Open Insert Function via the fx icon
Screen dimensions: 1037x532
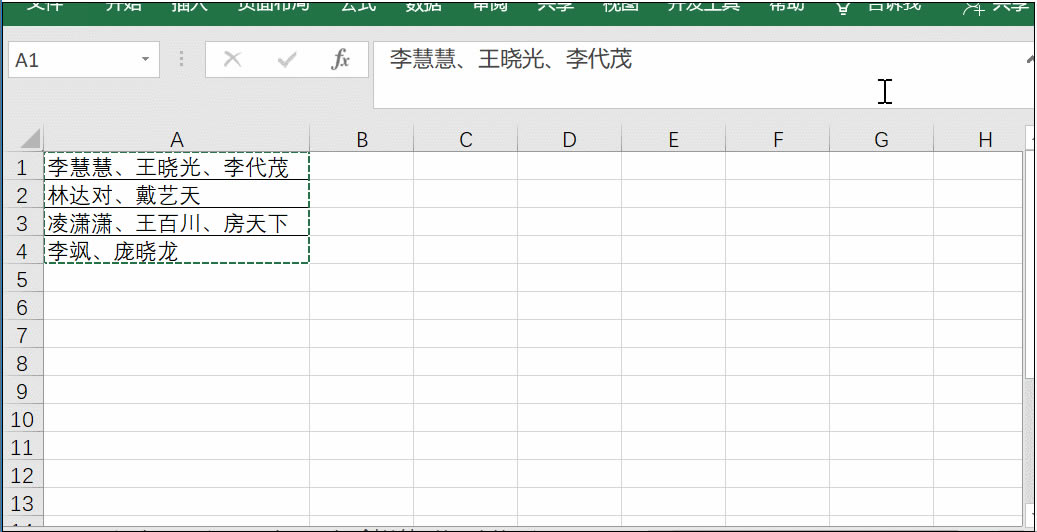click(341, 60)
